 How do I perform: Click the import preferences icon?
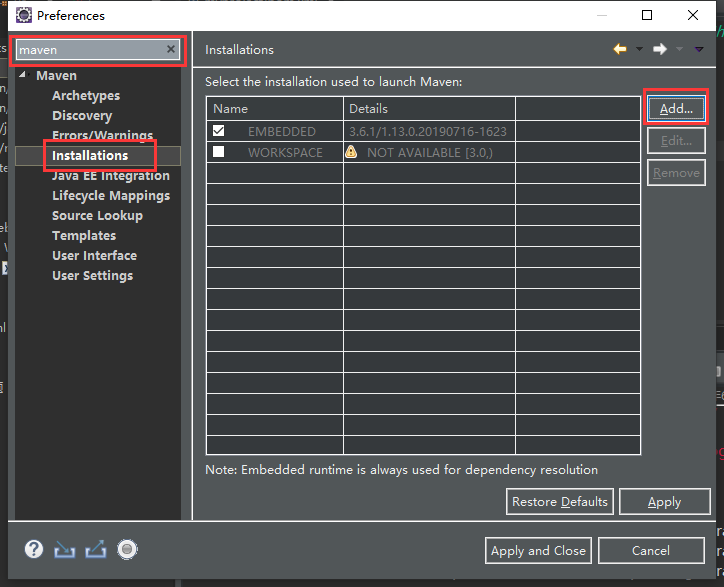point(65,549)
